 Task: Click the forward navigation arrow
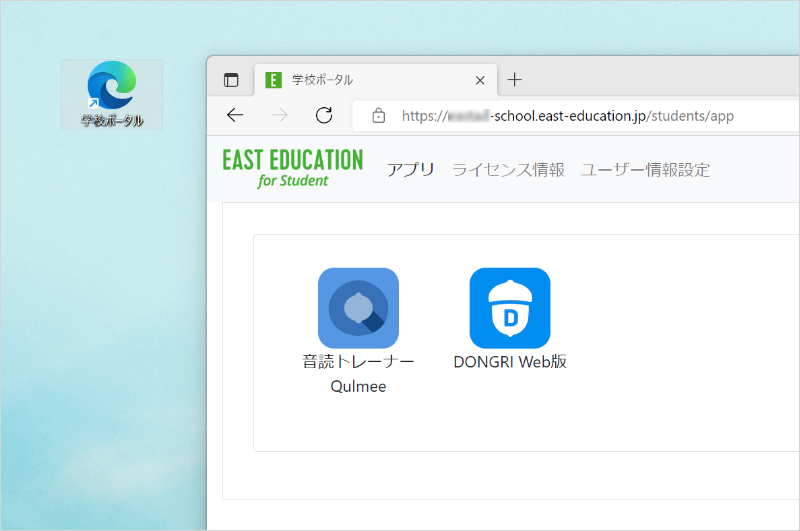tap(280, 115)
